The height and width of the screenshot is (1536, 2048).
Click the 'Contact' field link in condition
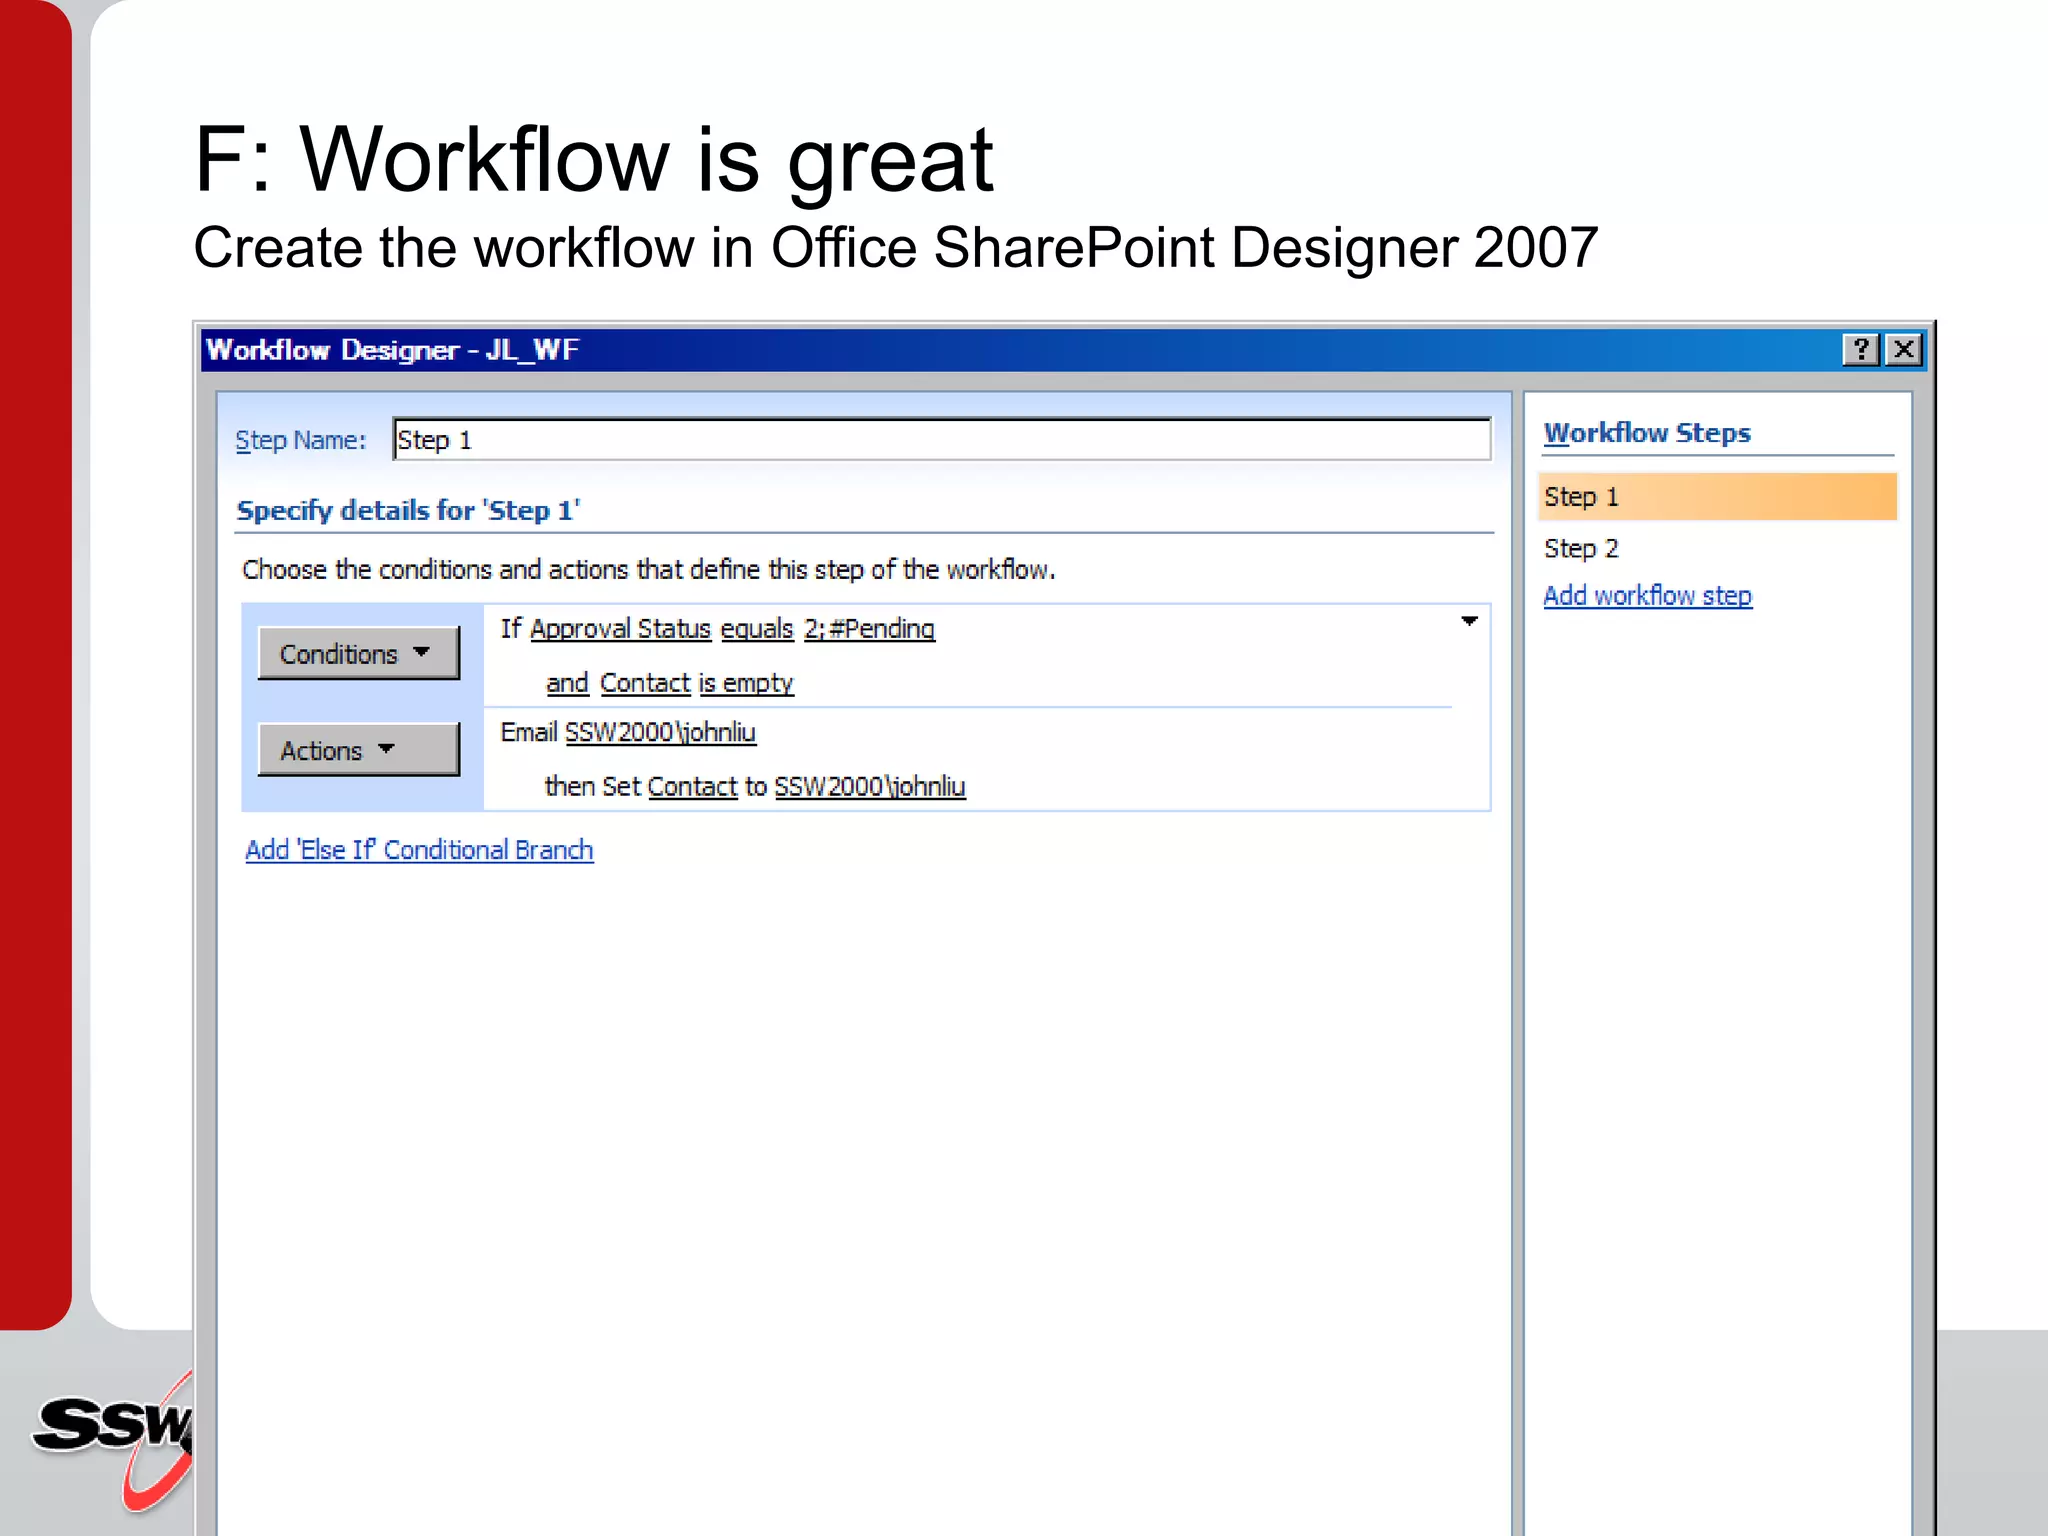pos(645,683)
